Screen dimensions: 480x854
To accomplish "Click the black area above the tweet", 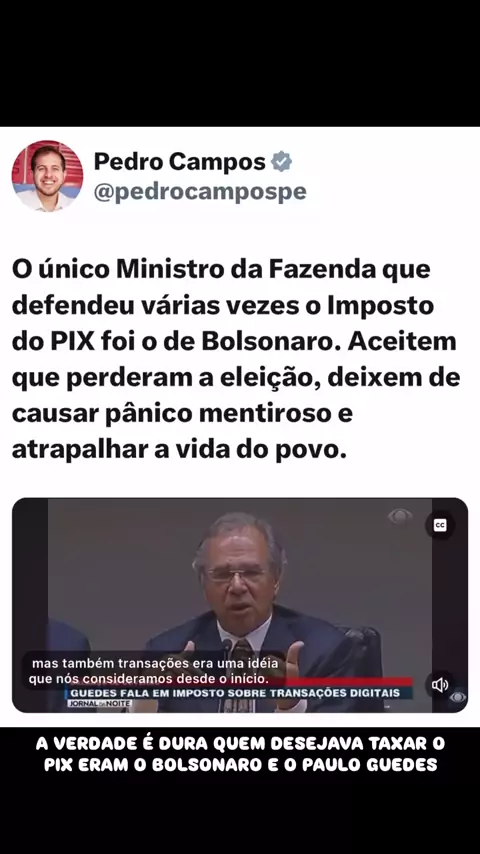I will pos(240,63).
